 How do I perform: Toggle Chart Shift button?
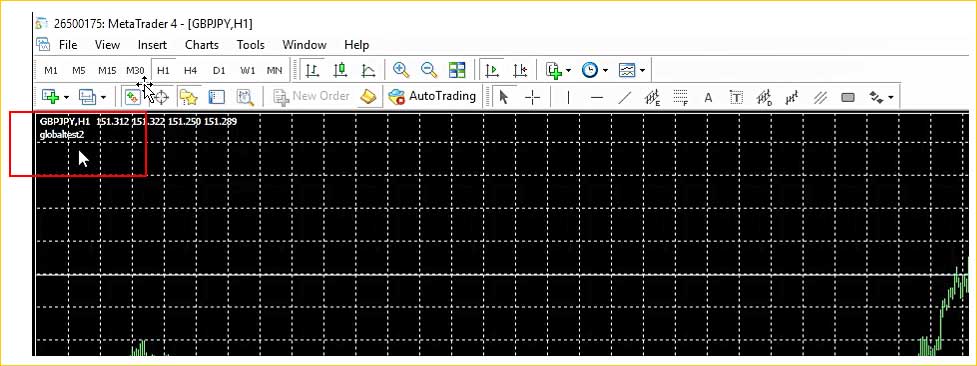point(520,70)
